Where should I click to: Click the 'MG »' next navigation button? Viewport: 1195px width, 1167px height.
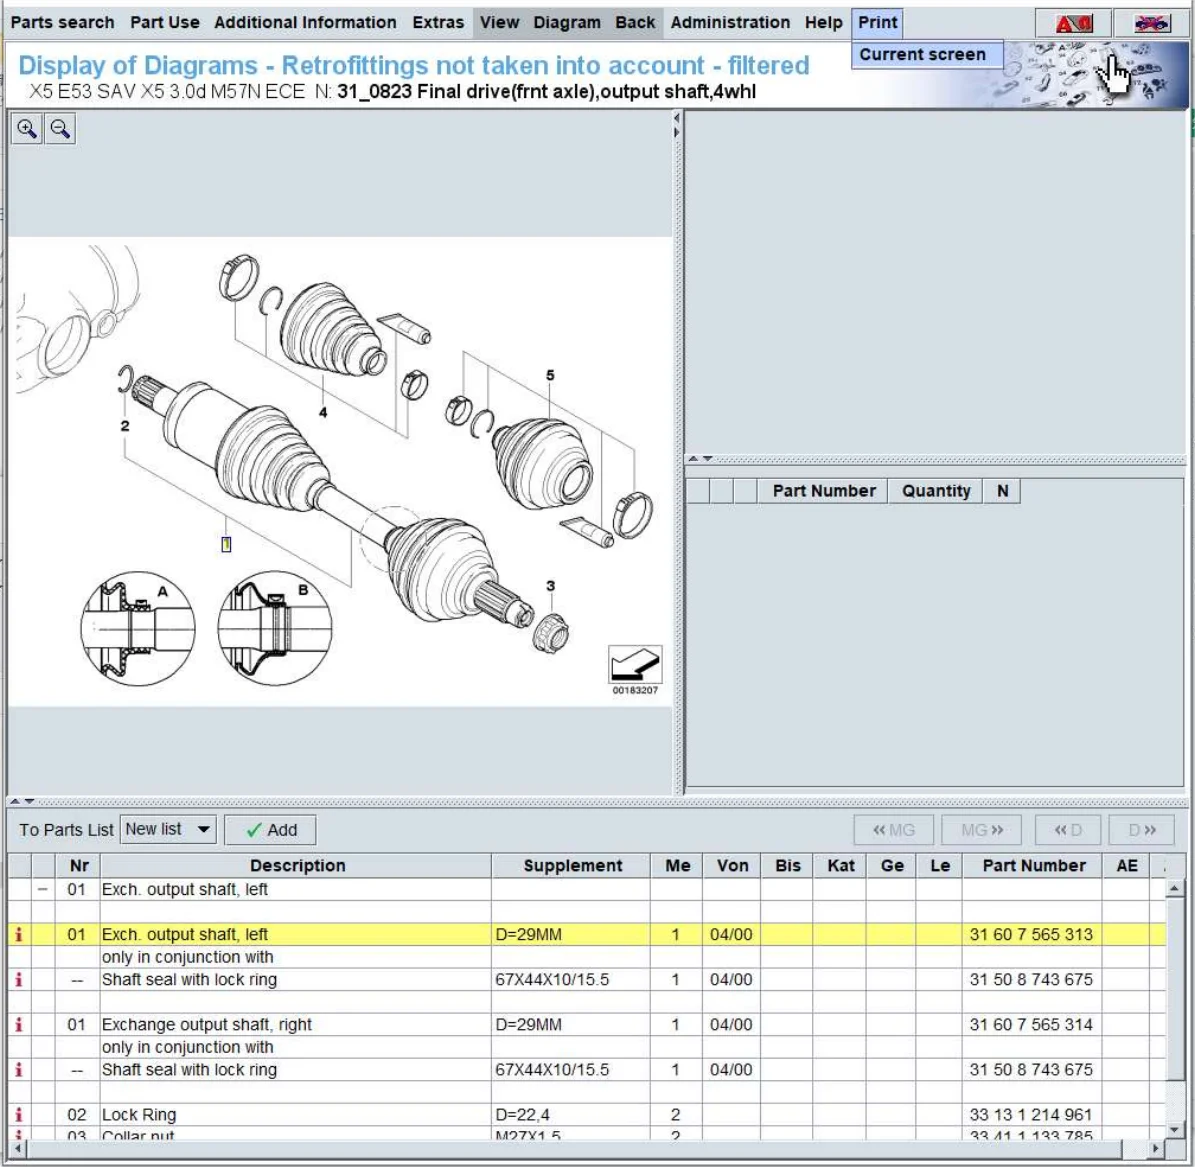pyautogui.click(x=981, y=830)
